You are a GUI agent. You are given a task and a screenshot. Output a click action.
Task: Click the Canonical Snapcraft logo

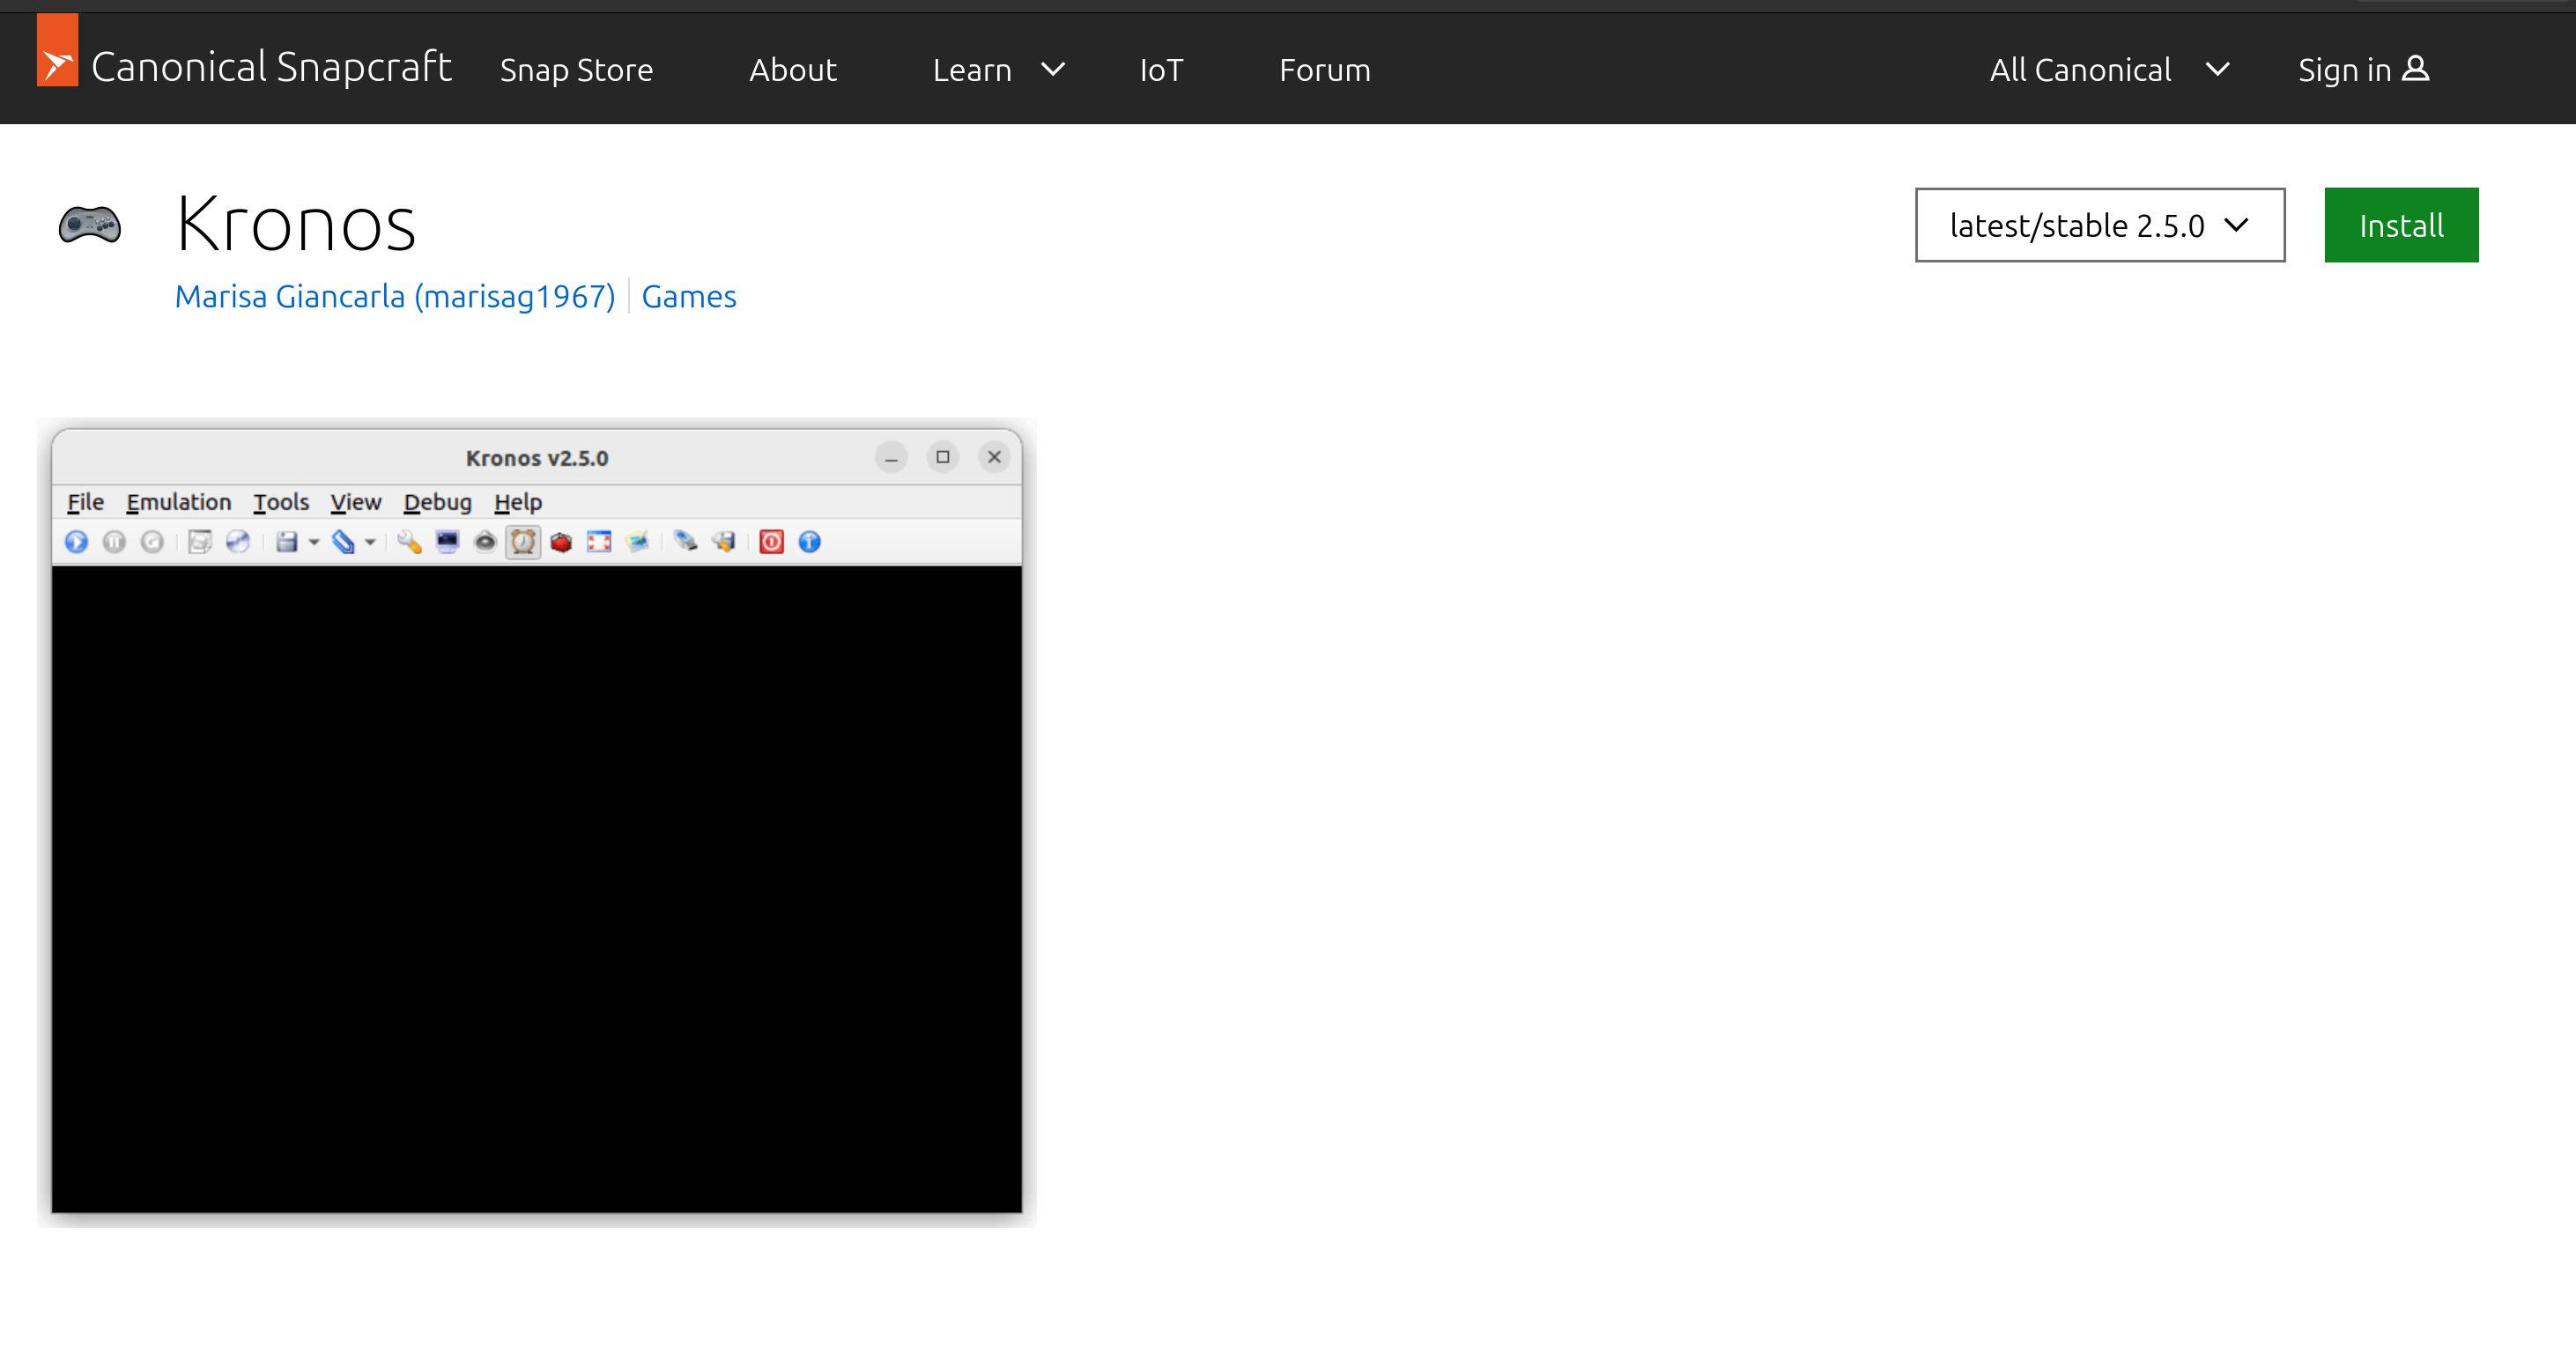[245, 68]
